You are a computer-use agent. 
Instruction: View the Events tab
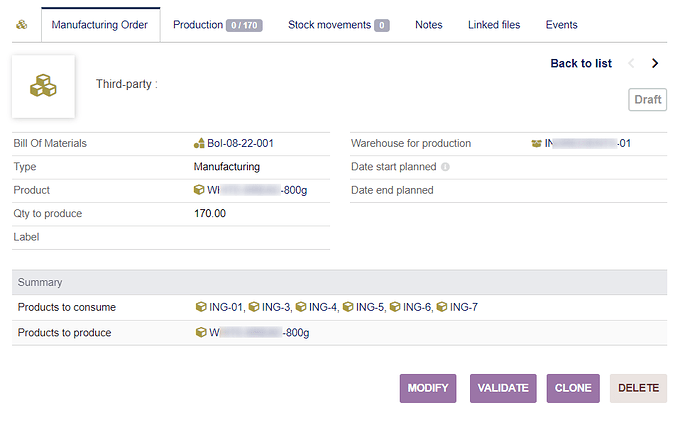coord(561,25)
